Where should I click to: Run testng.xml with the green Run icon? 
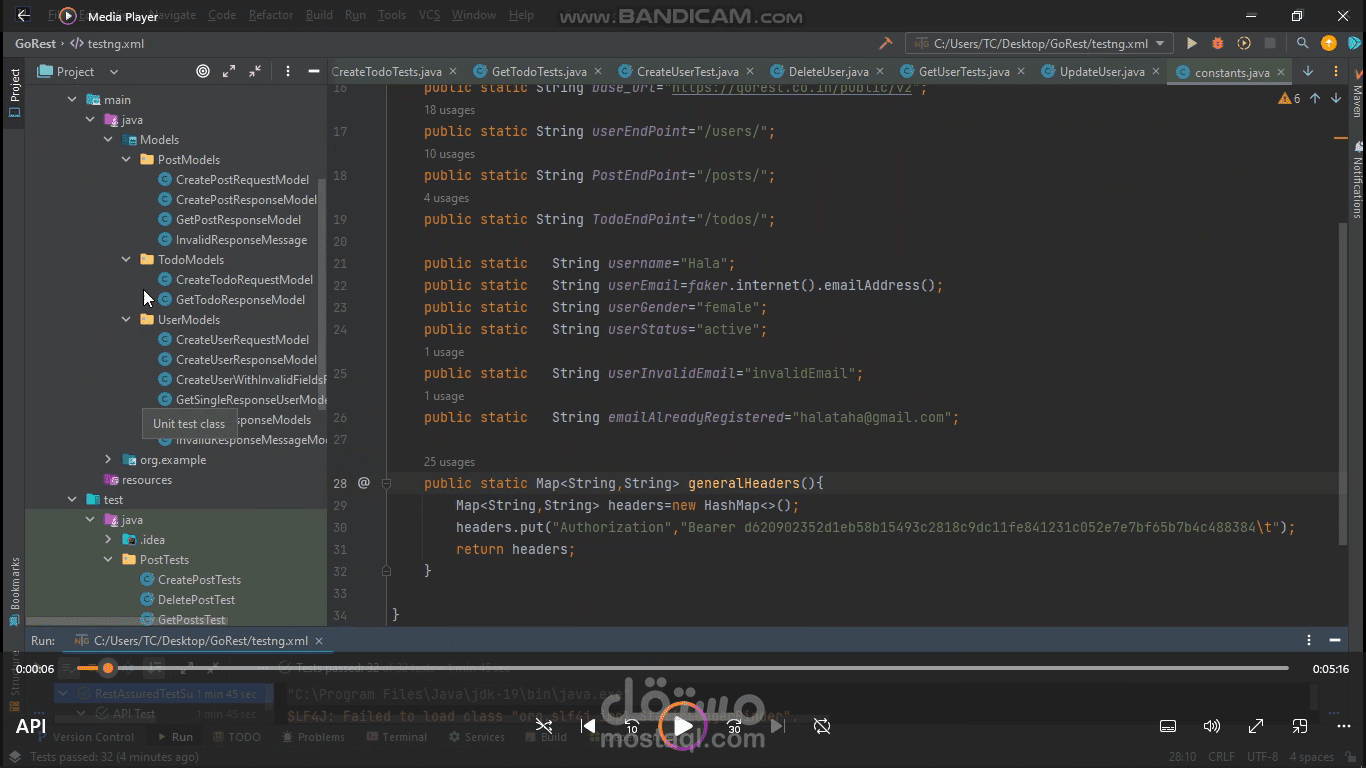point(1191,44)
